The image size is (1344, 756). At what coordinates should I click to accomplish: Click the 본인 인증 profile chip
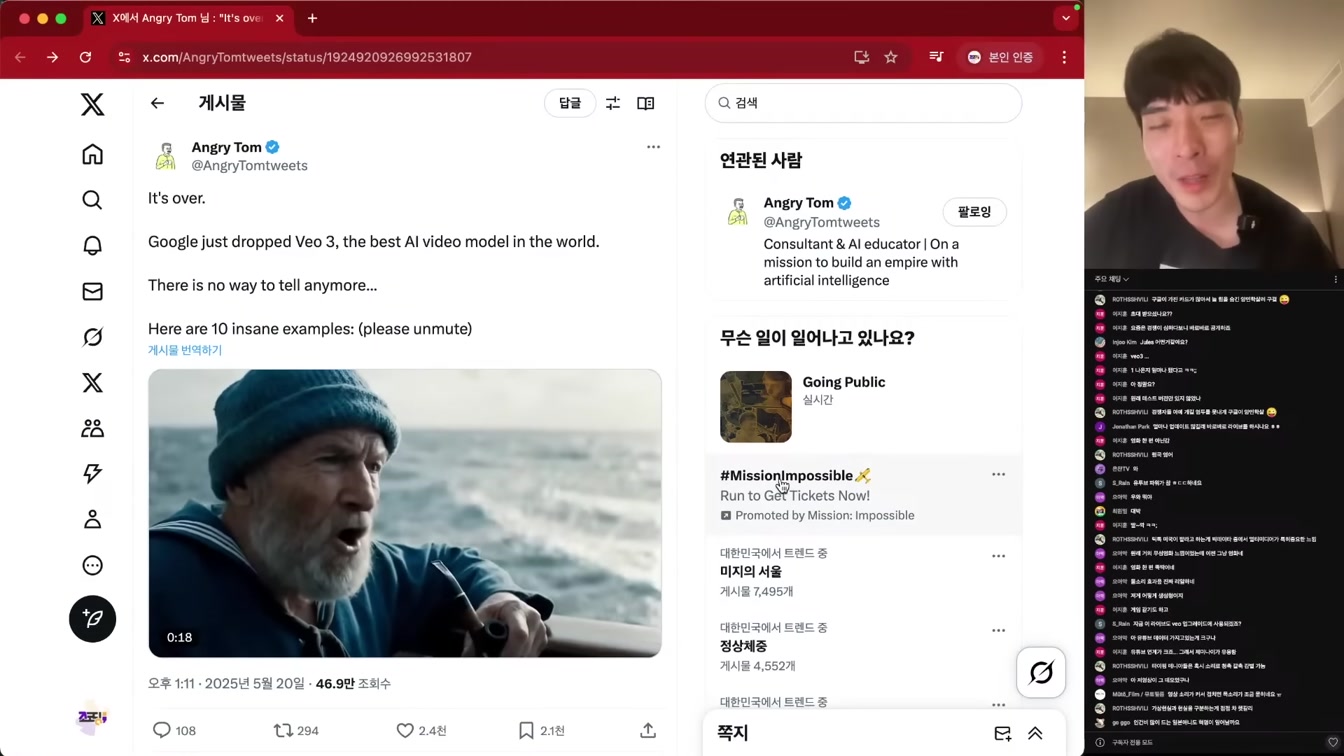pyautogui.click(x=1000, y=58)
